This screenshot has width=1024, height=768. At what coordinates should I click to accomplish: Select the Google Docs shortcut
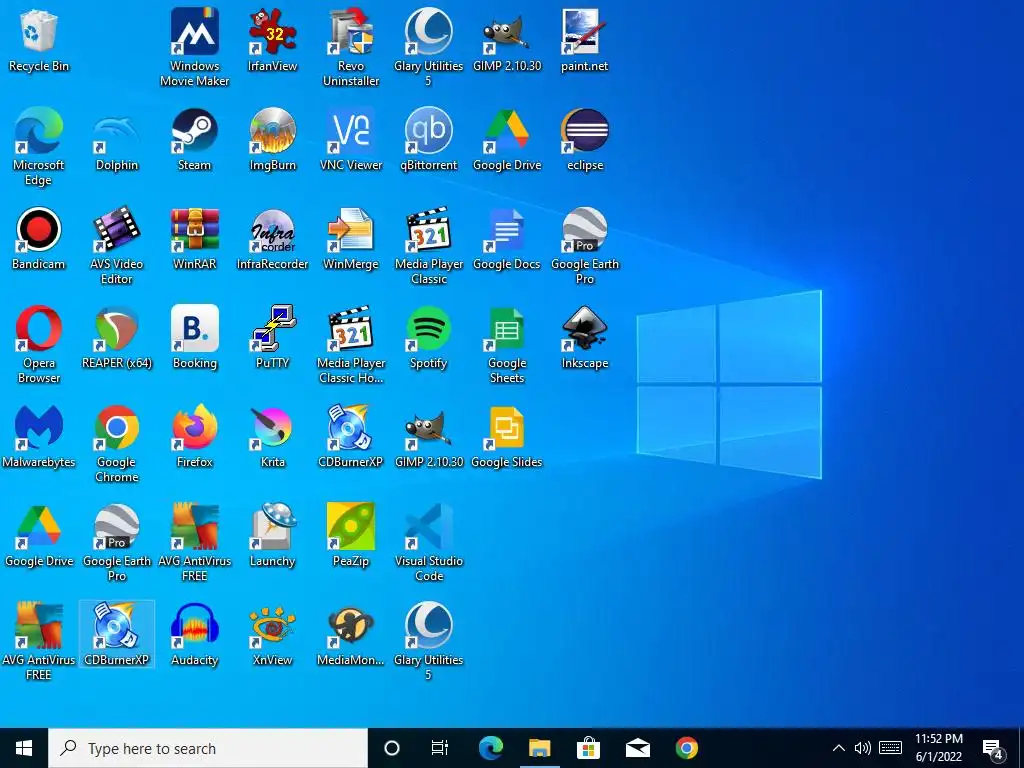507,239
